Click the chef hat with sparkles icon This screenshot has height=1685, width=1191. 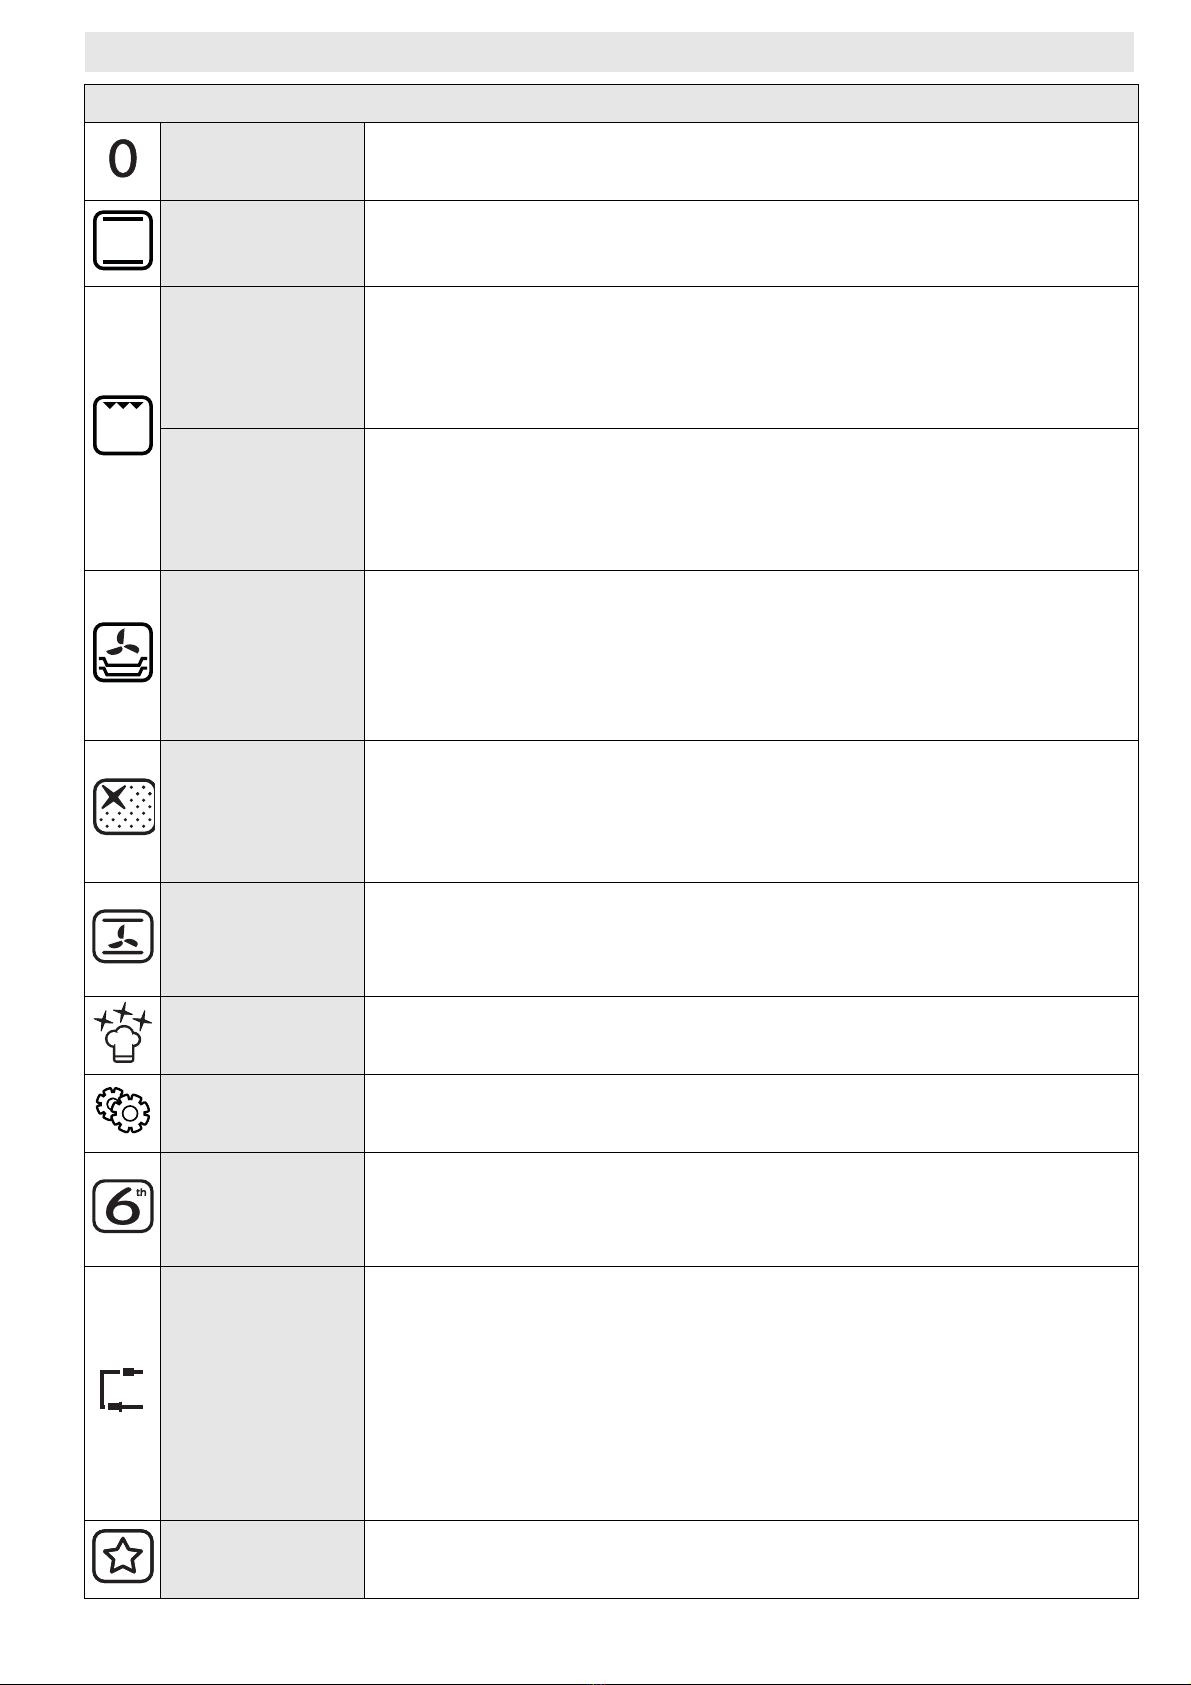click(123, 1033)
